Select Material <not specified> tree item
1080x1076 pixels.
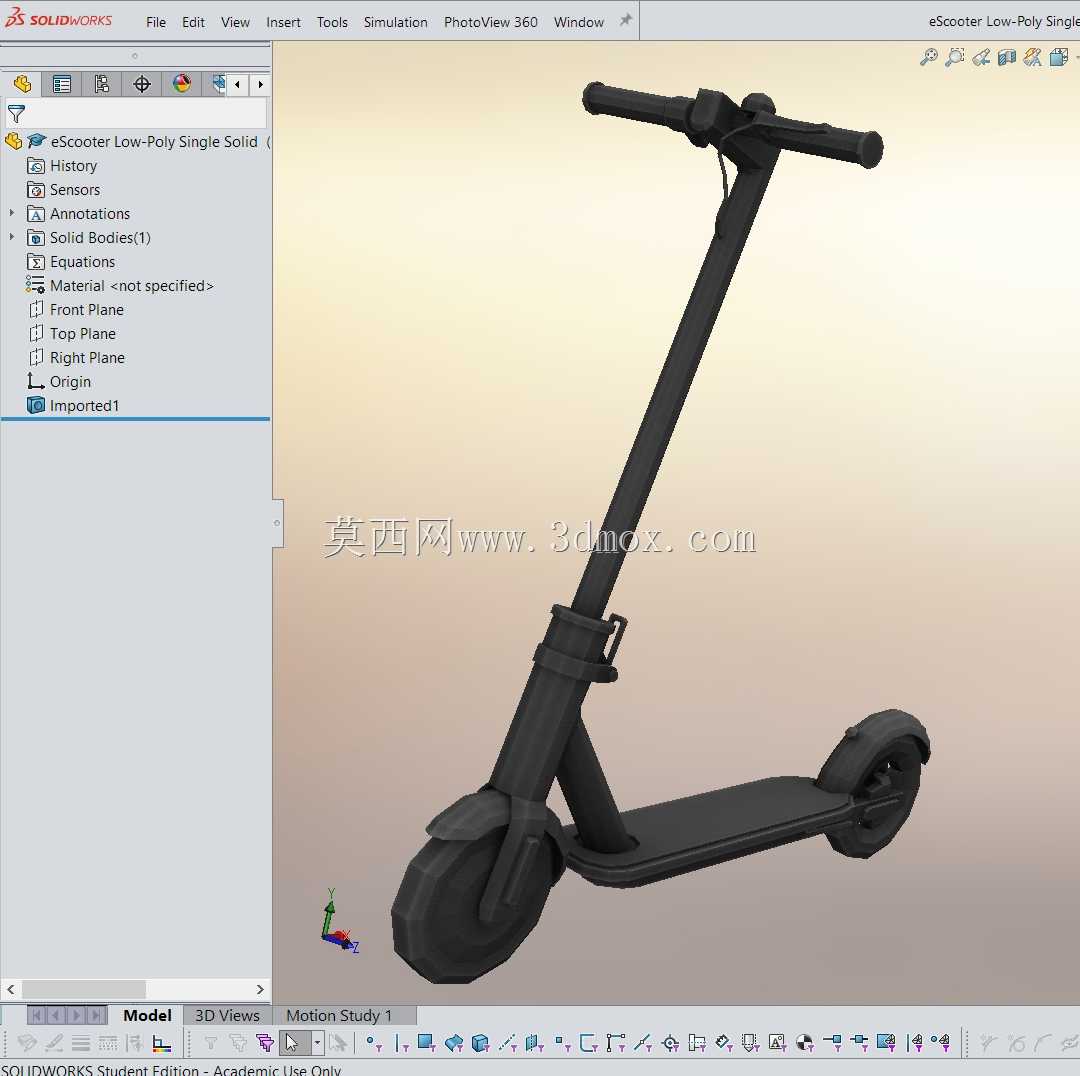point(120,285)
